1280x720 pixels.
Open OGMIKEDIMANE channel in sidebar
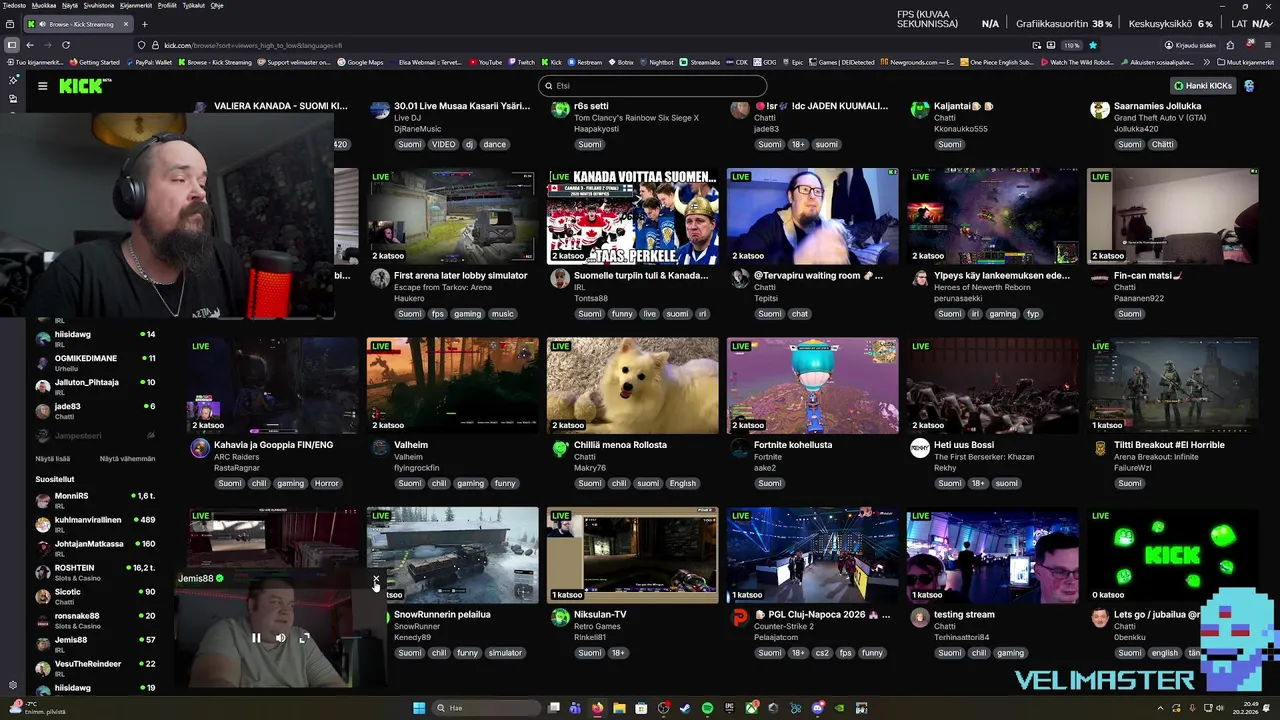pos(95,363)
